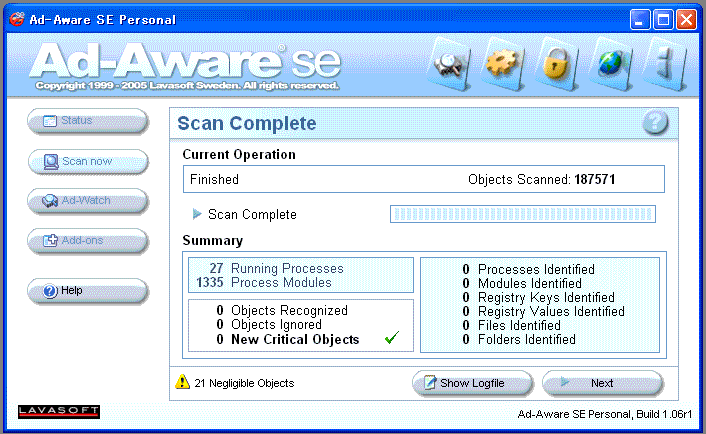
Task: Click the info 'i' icon in header
Action: 665,64
